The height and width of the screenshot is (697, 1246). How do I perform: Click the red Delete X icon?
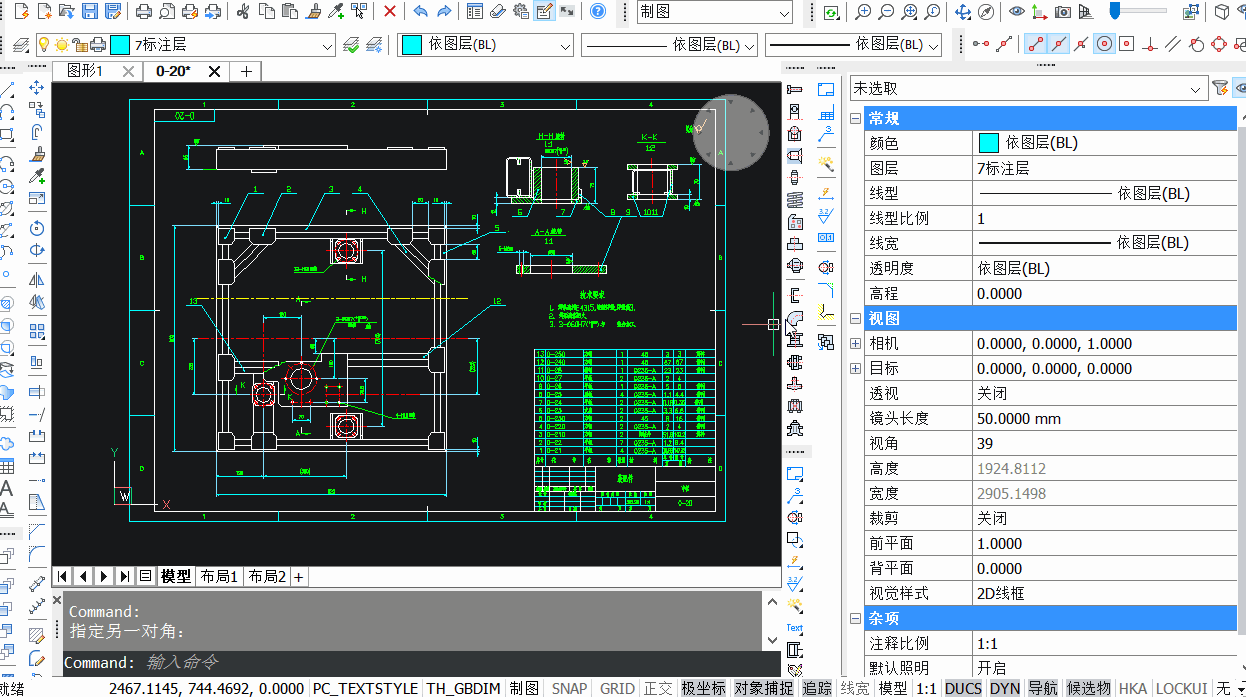click(390, 12)
